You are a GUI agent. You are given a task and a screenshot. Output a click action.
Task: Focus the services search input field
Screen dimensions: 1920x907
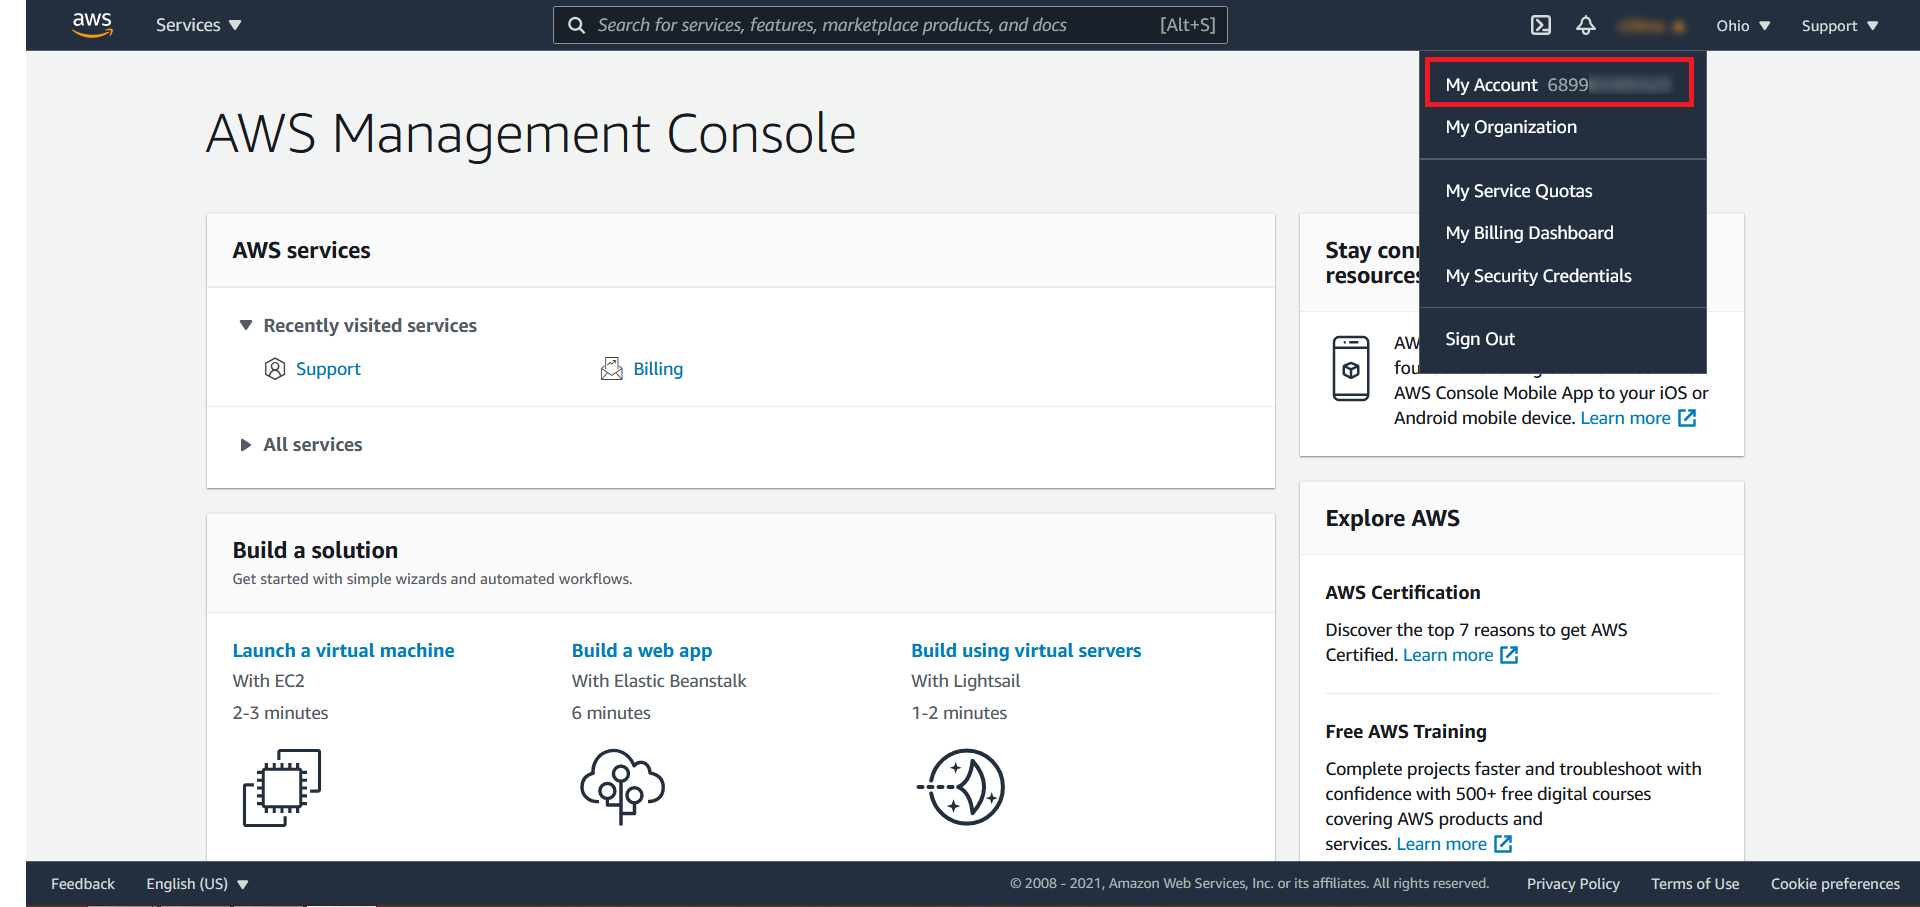(890, 25)
